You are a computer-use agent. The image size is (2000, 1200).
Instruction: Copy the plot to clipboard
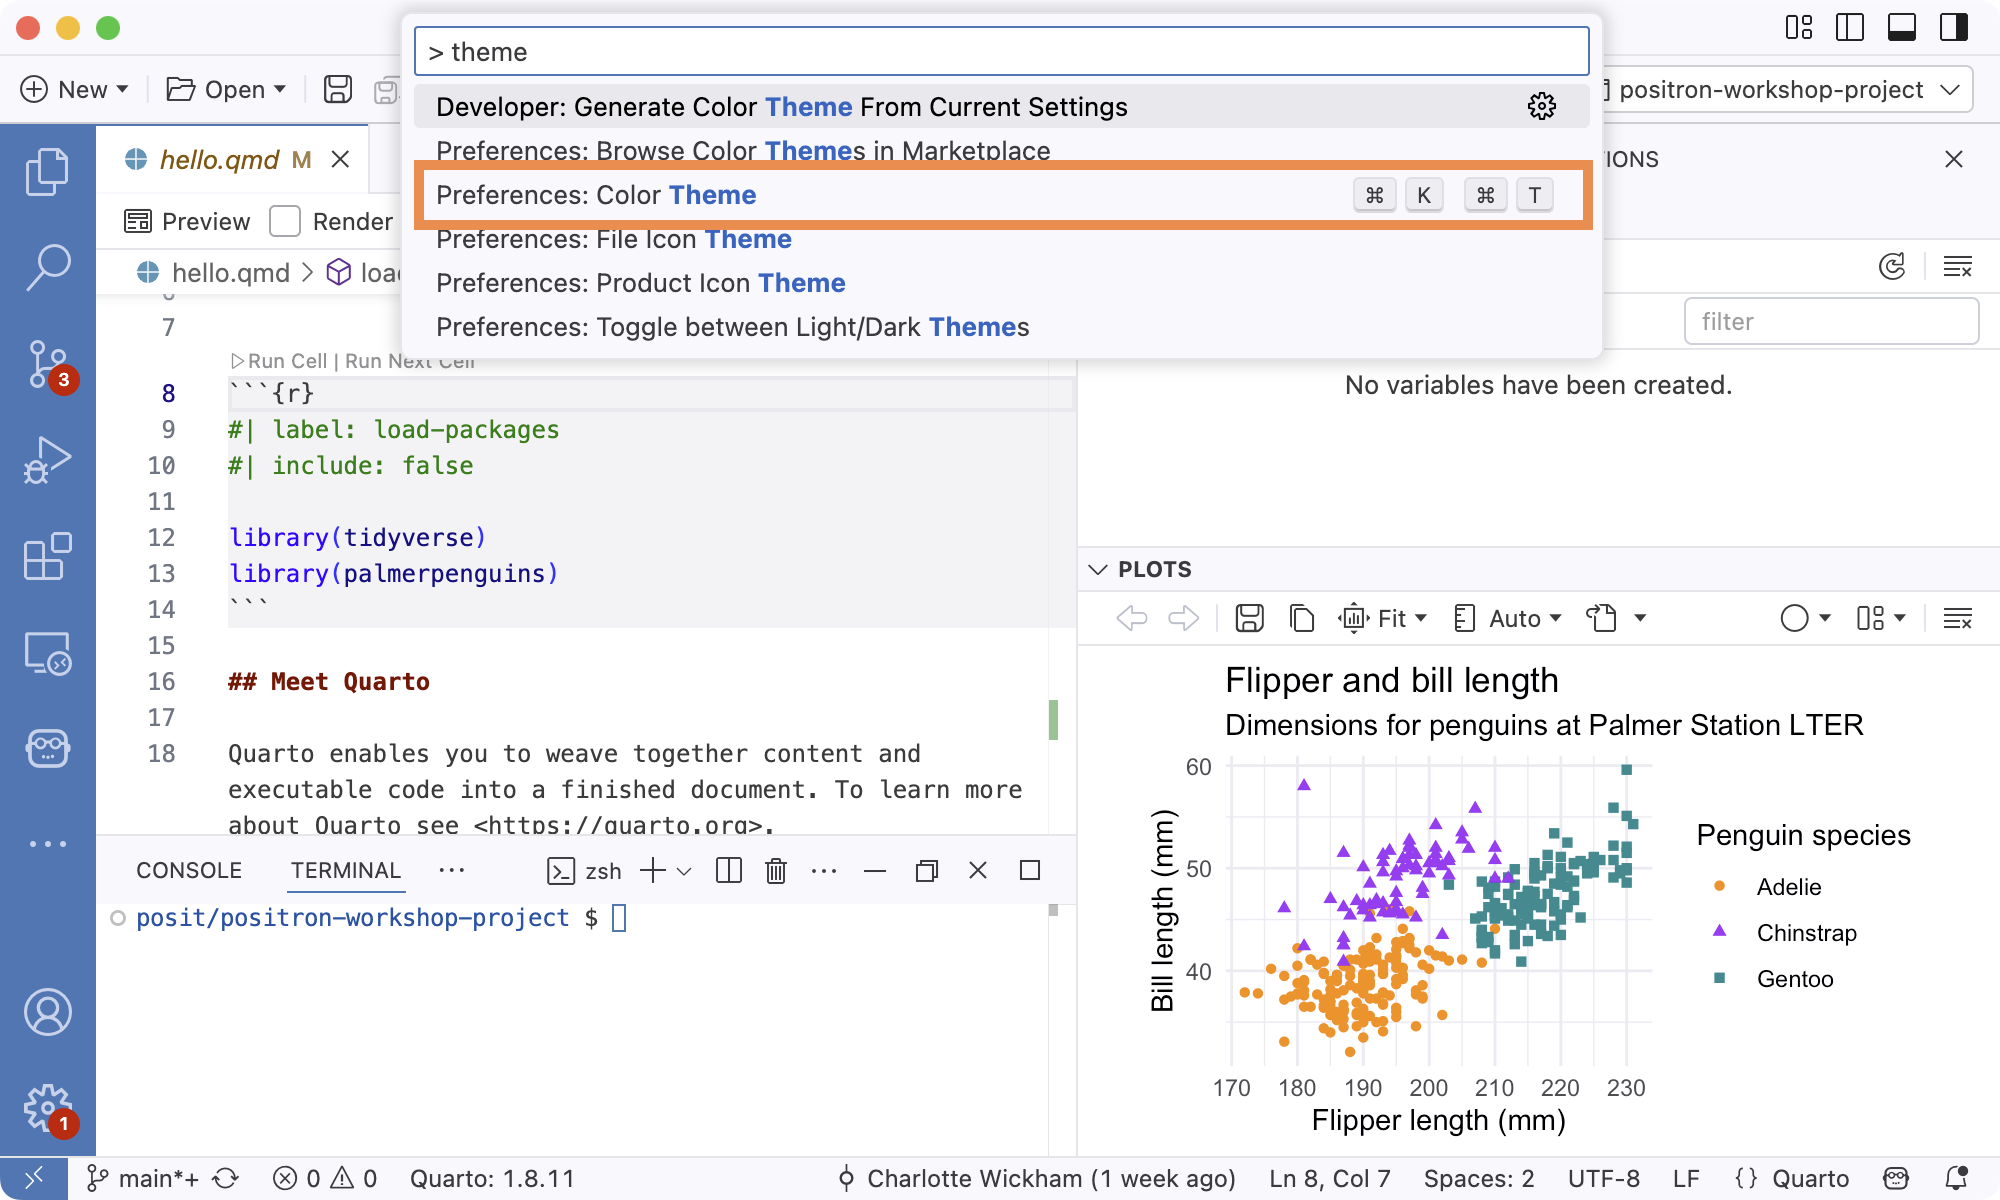tap(1301, 618)
